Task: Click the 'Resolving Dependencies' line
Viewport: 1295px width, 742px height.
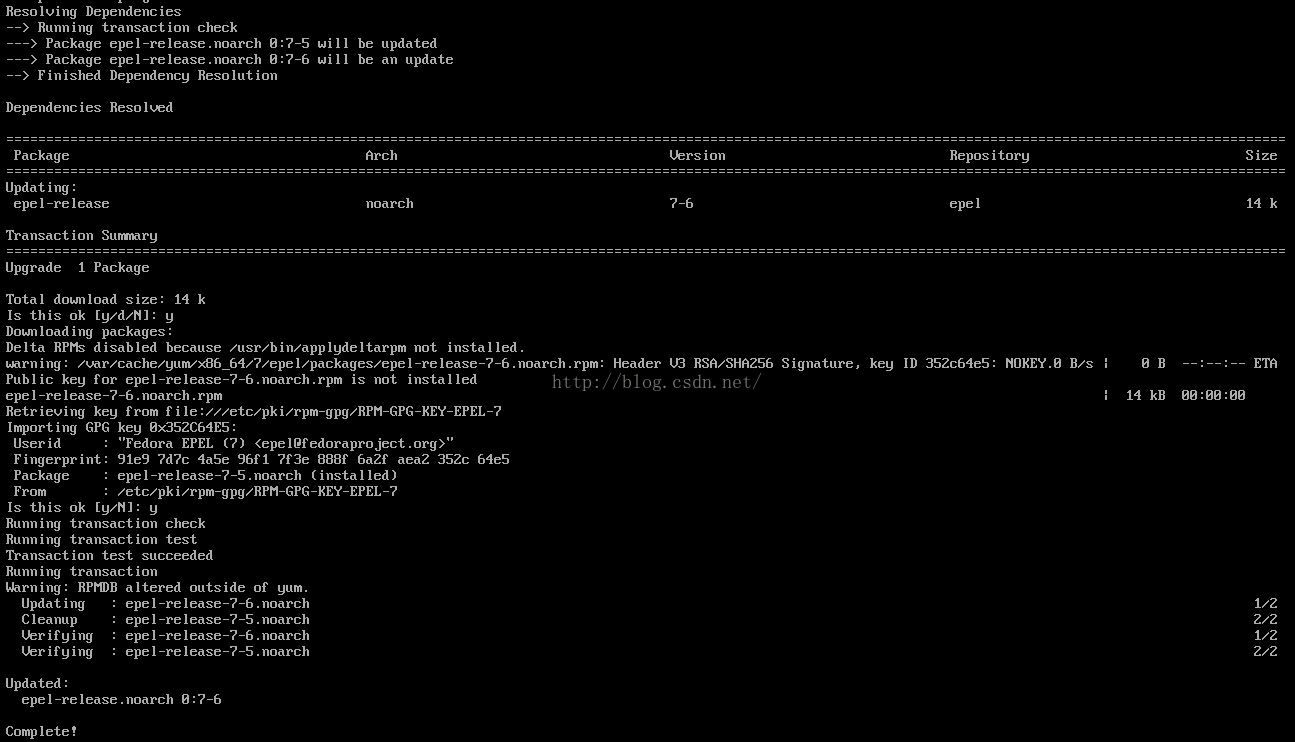Action: 94,12
